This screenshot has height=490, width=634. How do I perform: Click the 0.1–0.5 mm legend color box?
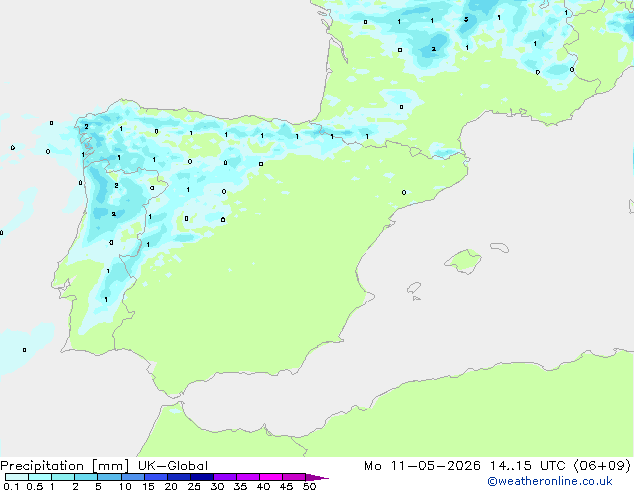[17, 477]
